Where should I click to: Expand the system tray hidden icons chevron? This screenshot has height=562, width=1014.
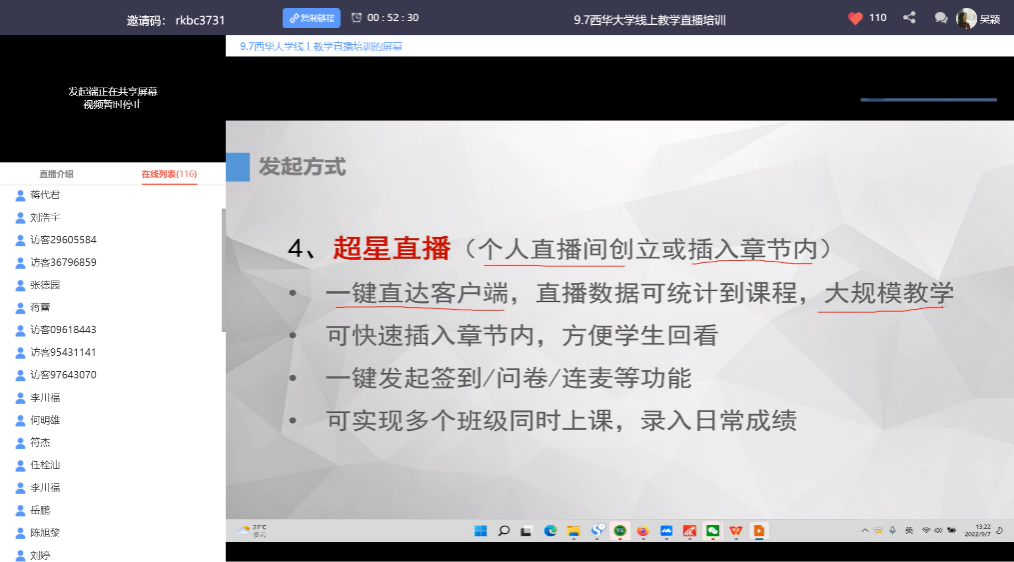[x=865, y=530]
